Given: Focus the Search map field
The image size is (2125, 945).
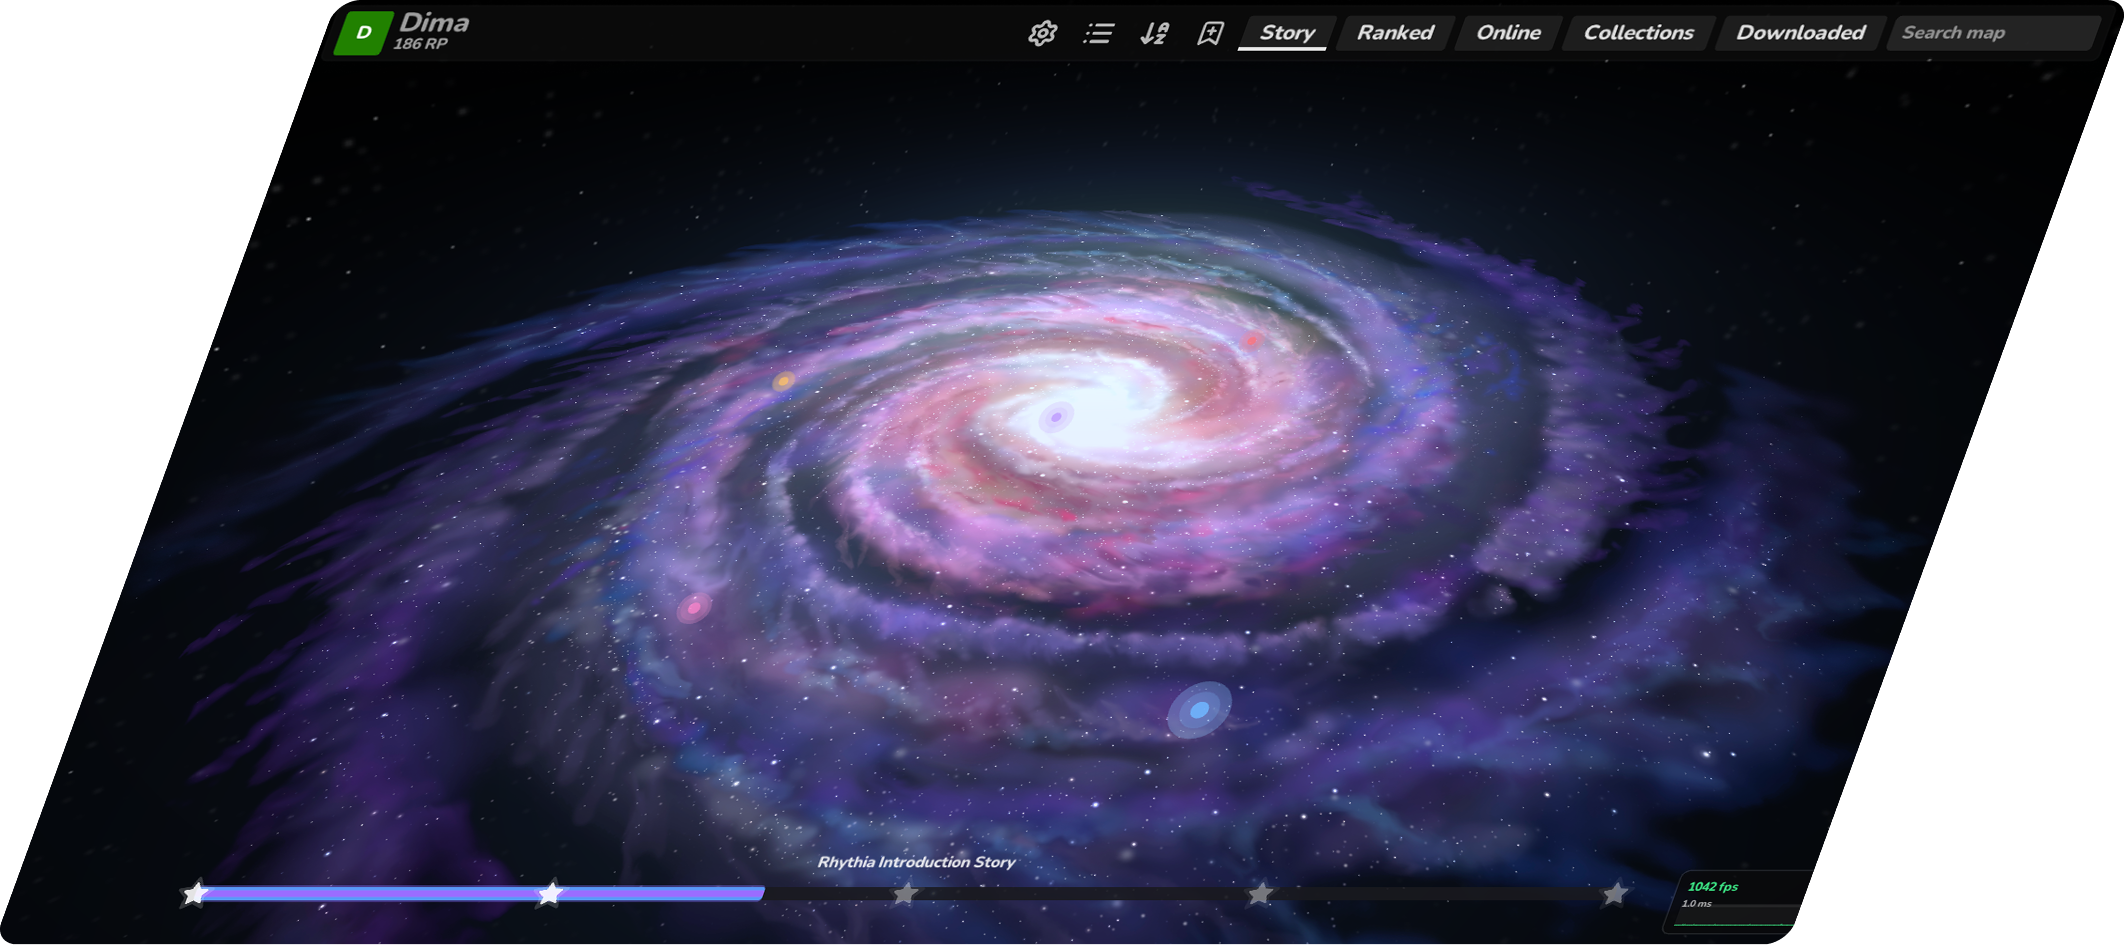Looking at the screenshot, I should pyautogui.click(x=1992, y=33).
